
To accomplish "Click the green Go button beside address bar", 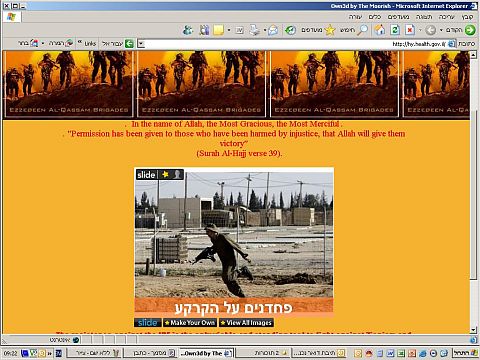I will [129, 44].
